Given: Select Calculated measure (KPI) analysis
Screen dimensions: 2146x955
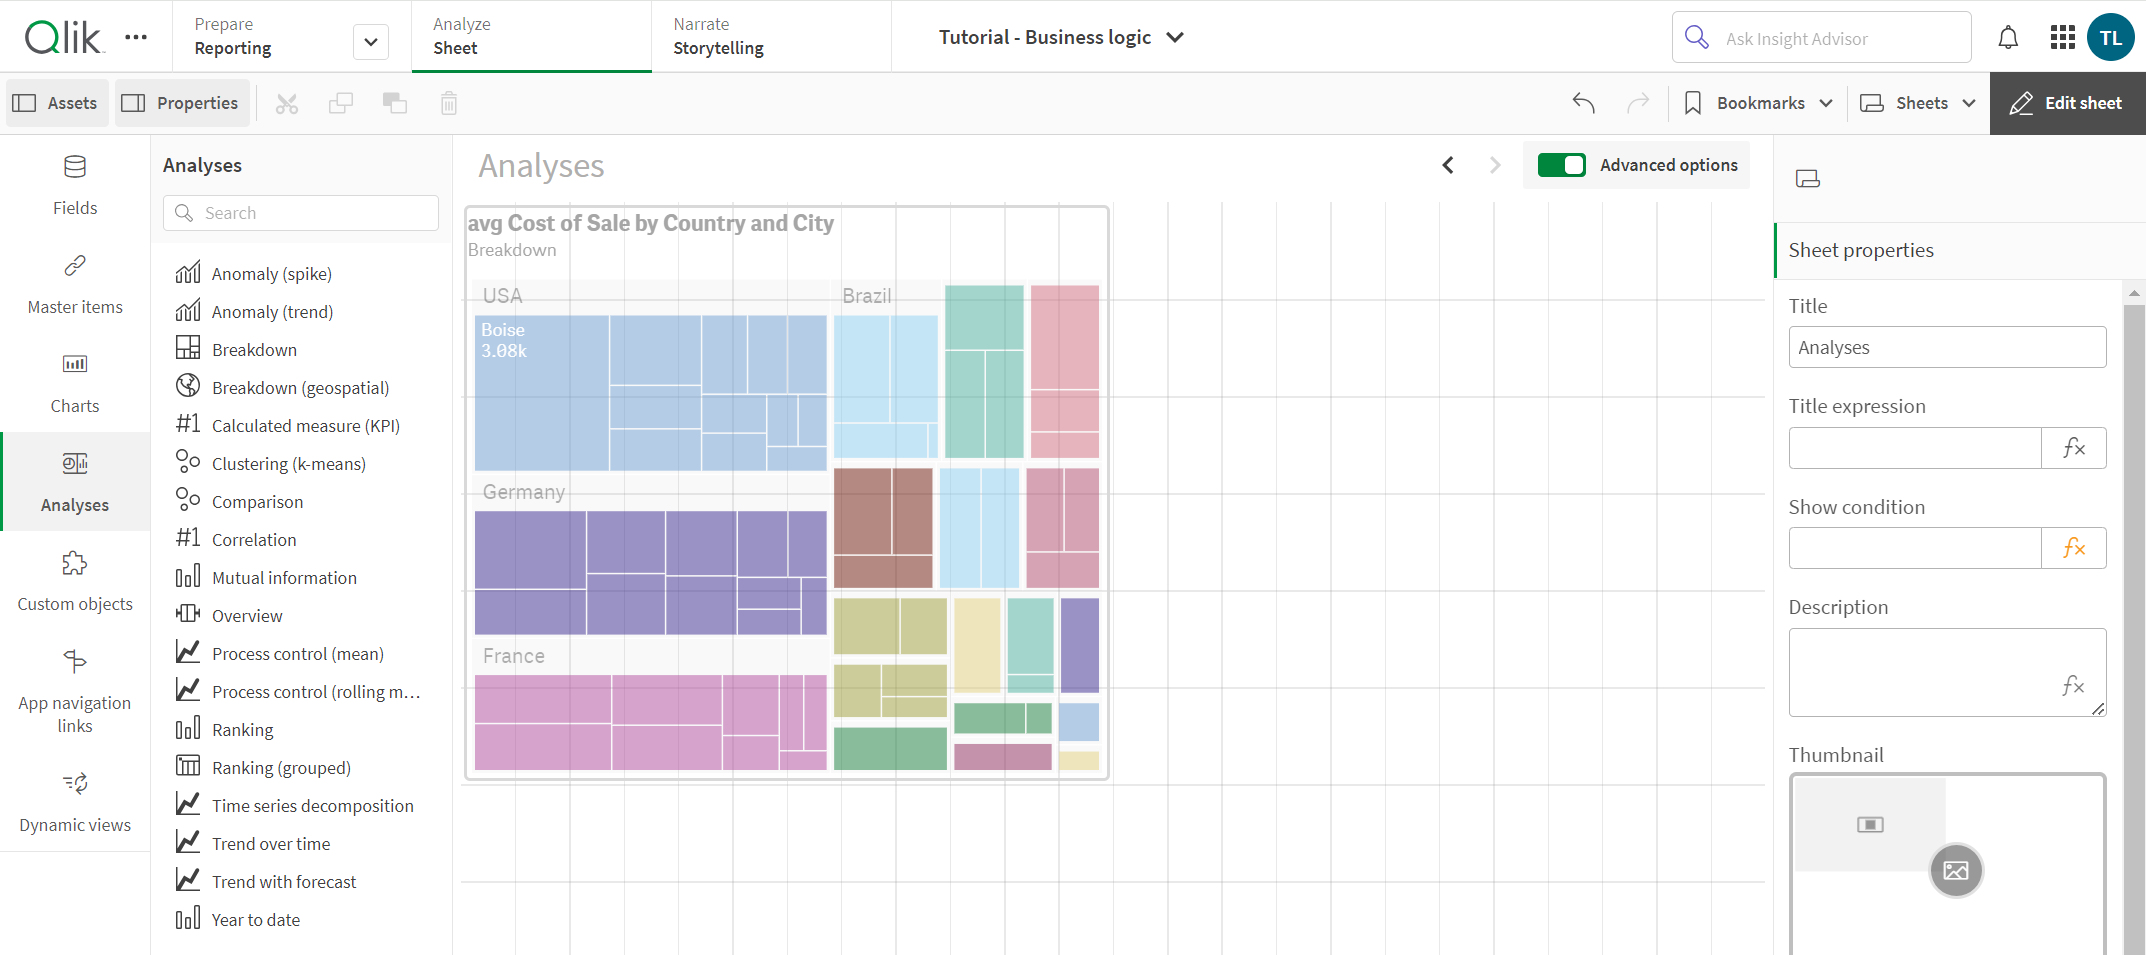Looking at the screenshot, I should [300, 425].
